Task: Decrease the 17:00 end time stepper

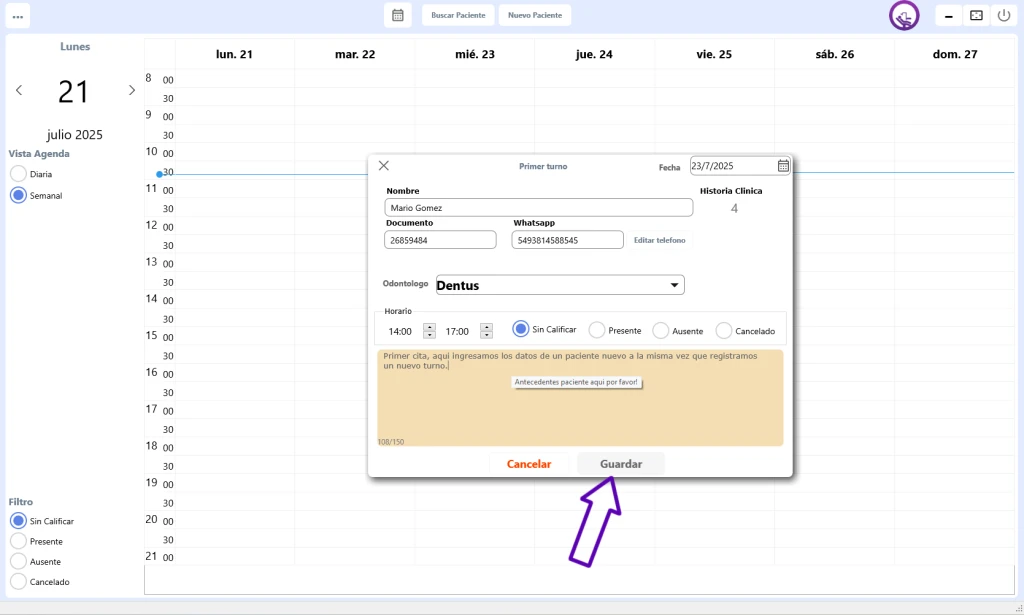Action: (x=486, y=335)
